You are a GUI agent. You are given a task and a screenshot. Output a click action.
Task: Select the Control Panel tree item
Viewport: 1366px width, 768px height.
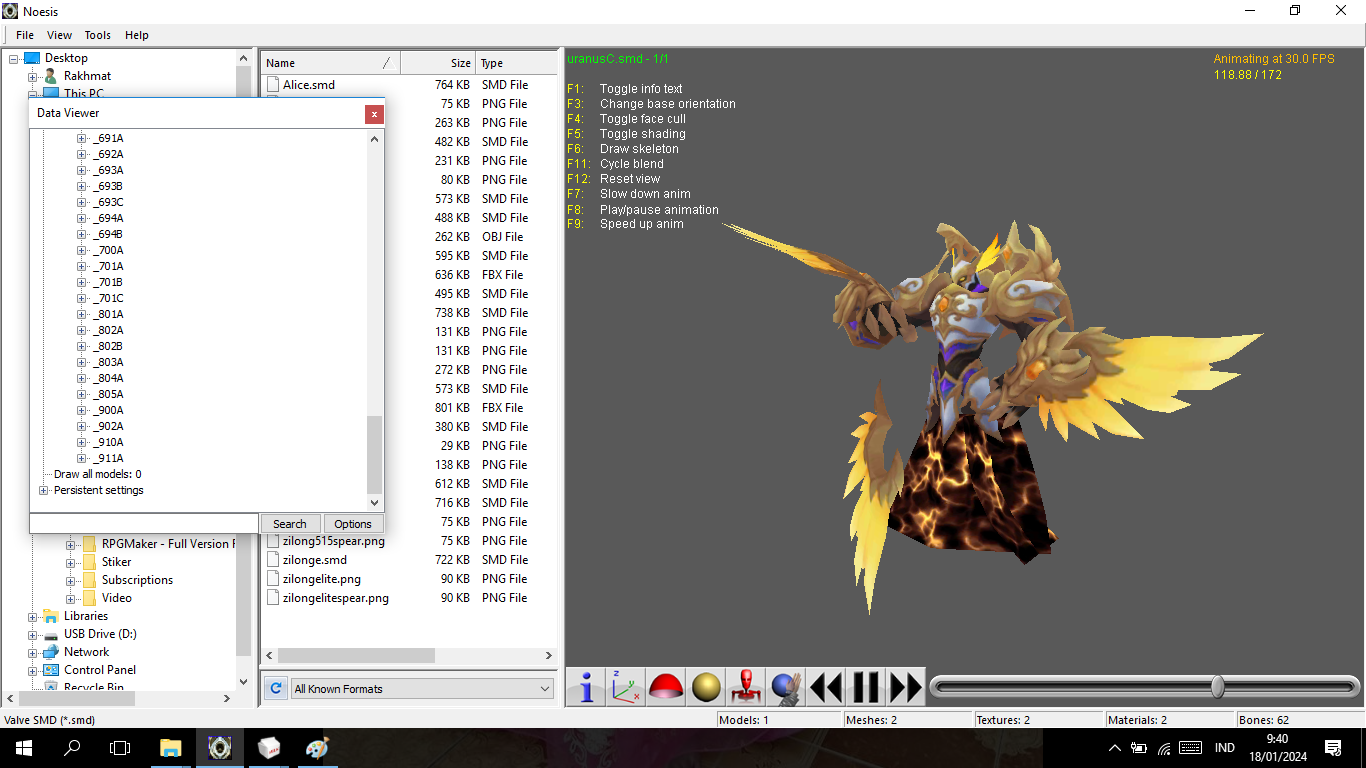(100, 670)
